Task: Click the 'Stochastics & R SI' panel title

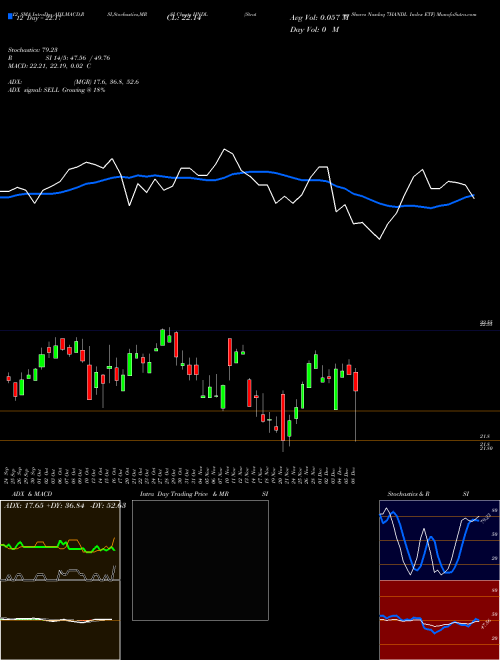Action: click(428, 494)
